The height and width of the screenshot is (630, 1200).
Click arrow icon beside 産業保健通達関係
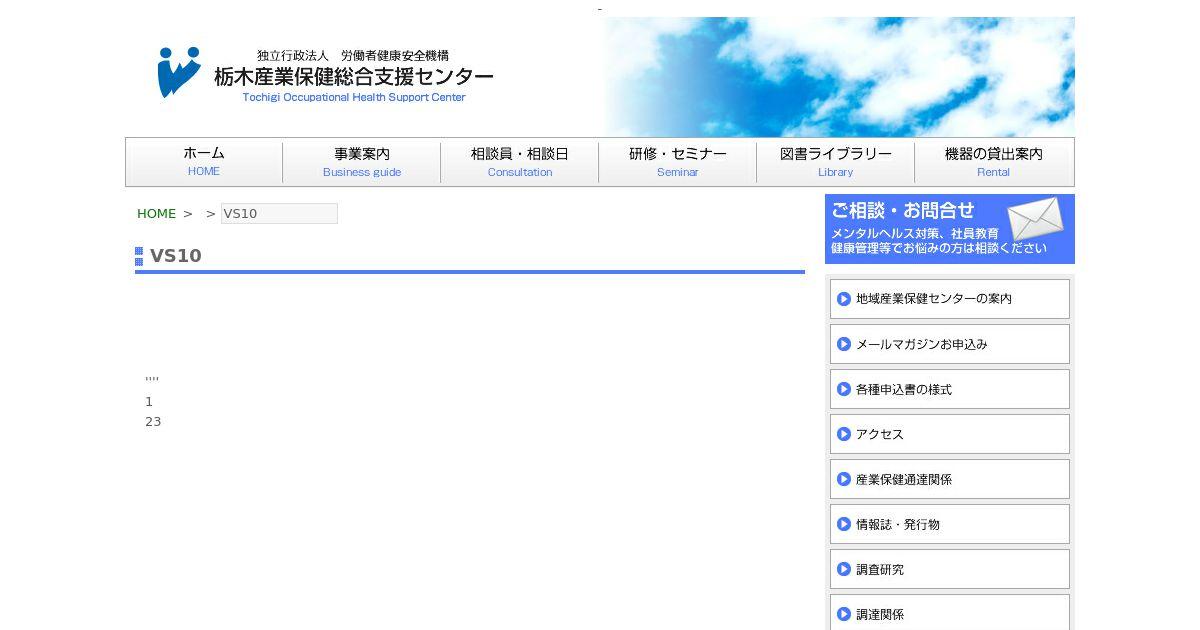[844, 479]
